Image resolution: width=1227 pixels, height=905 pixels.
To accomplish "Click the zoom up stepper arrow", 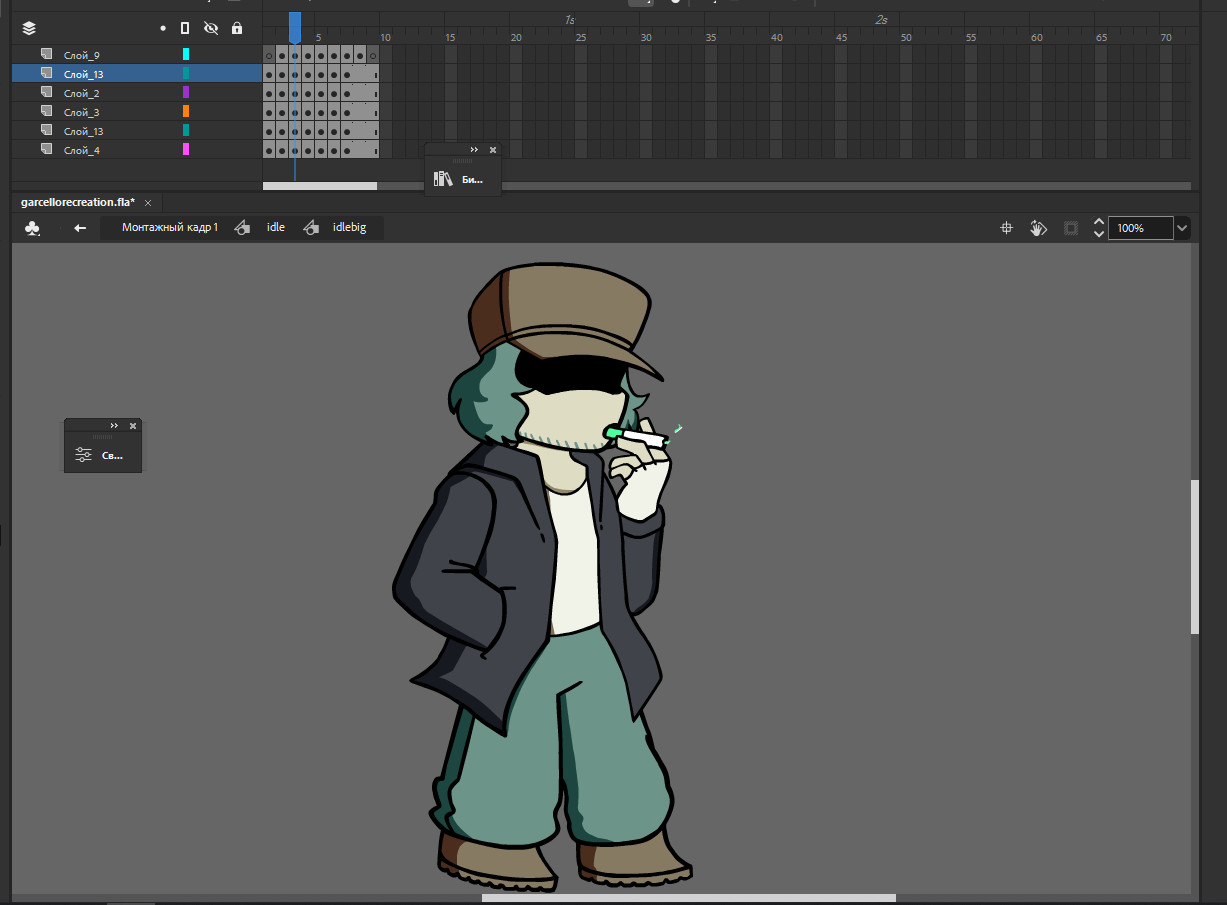I will 1098,222.
